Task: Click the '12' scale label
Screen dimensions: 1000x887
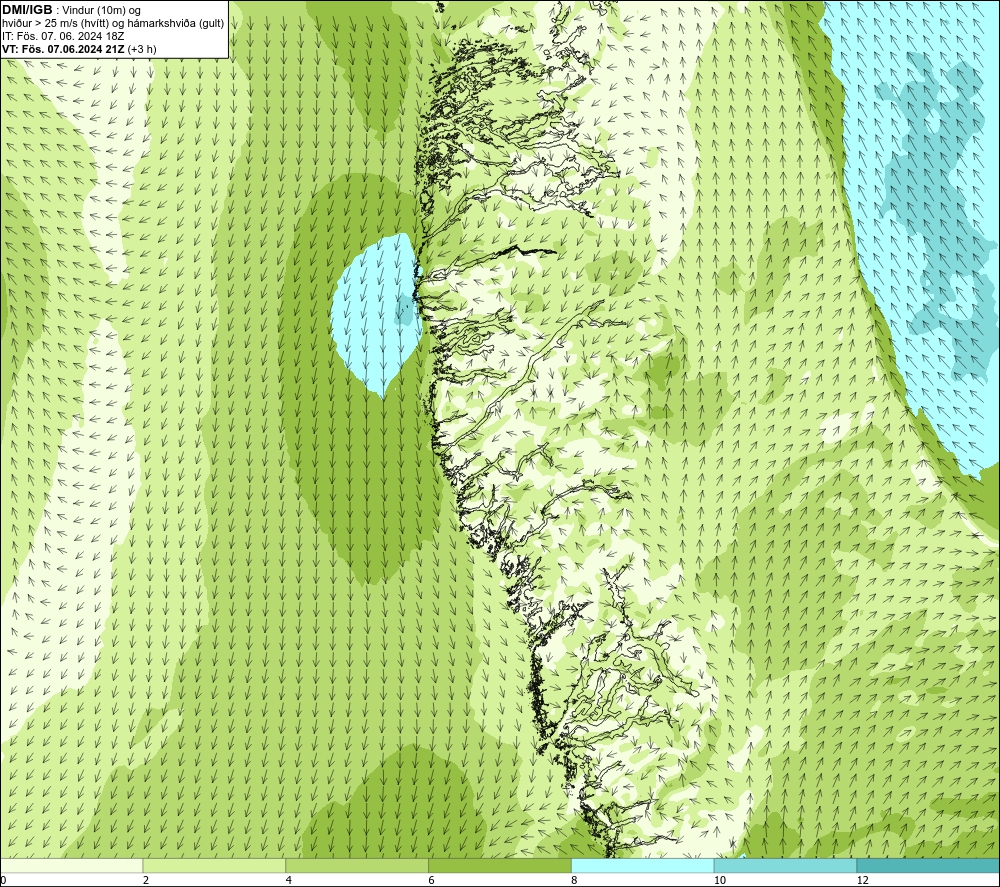Action: pos(862,880)
